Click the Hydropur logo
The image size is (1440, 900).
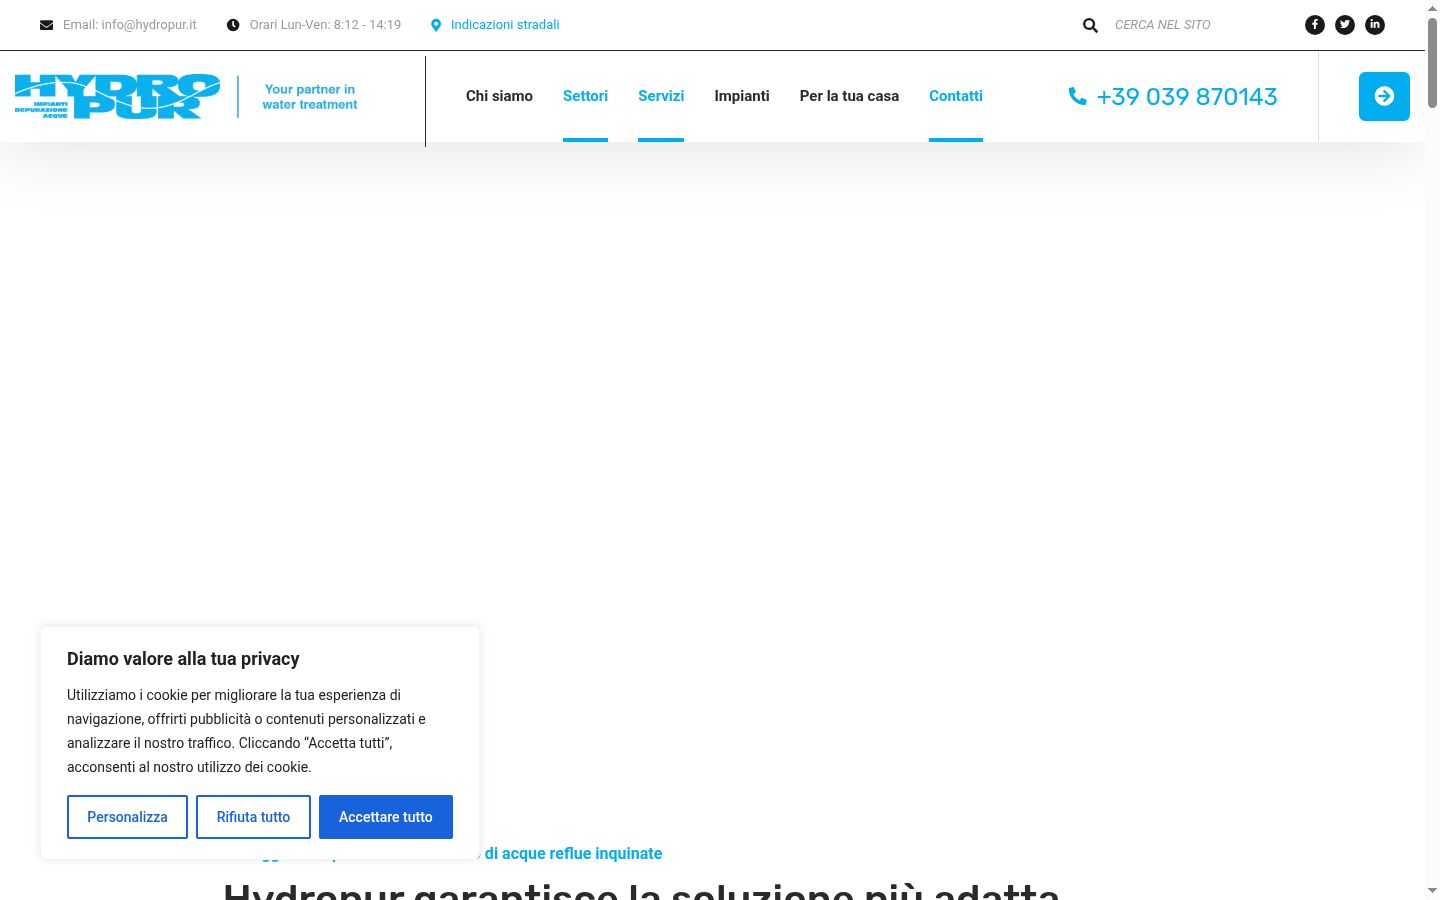[117, 97]
